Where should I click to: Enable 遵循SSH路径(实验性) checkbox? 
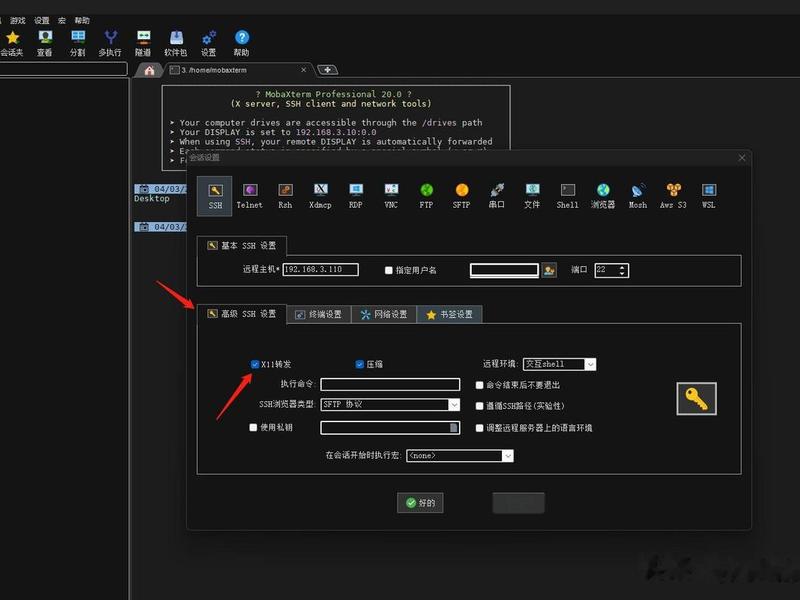point(480,406)
